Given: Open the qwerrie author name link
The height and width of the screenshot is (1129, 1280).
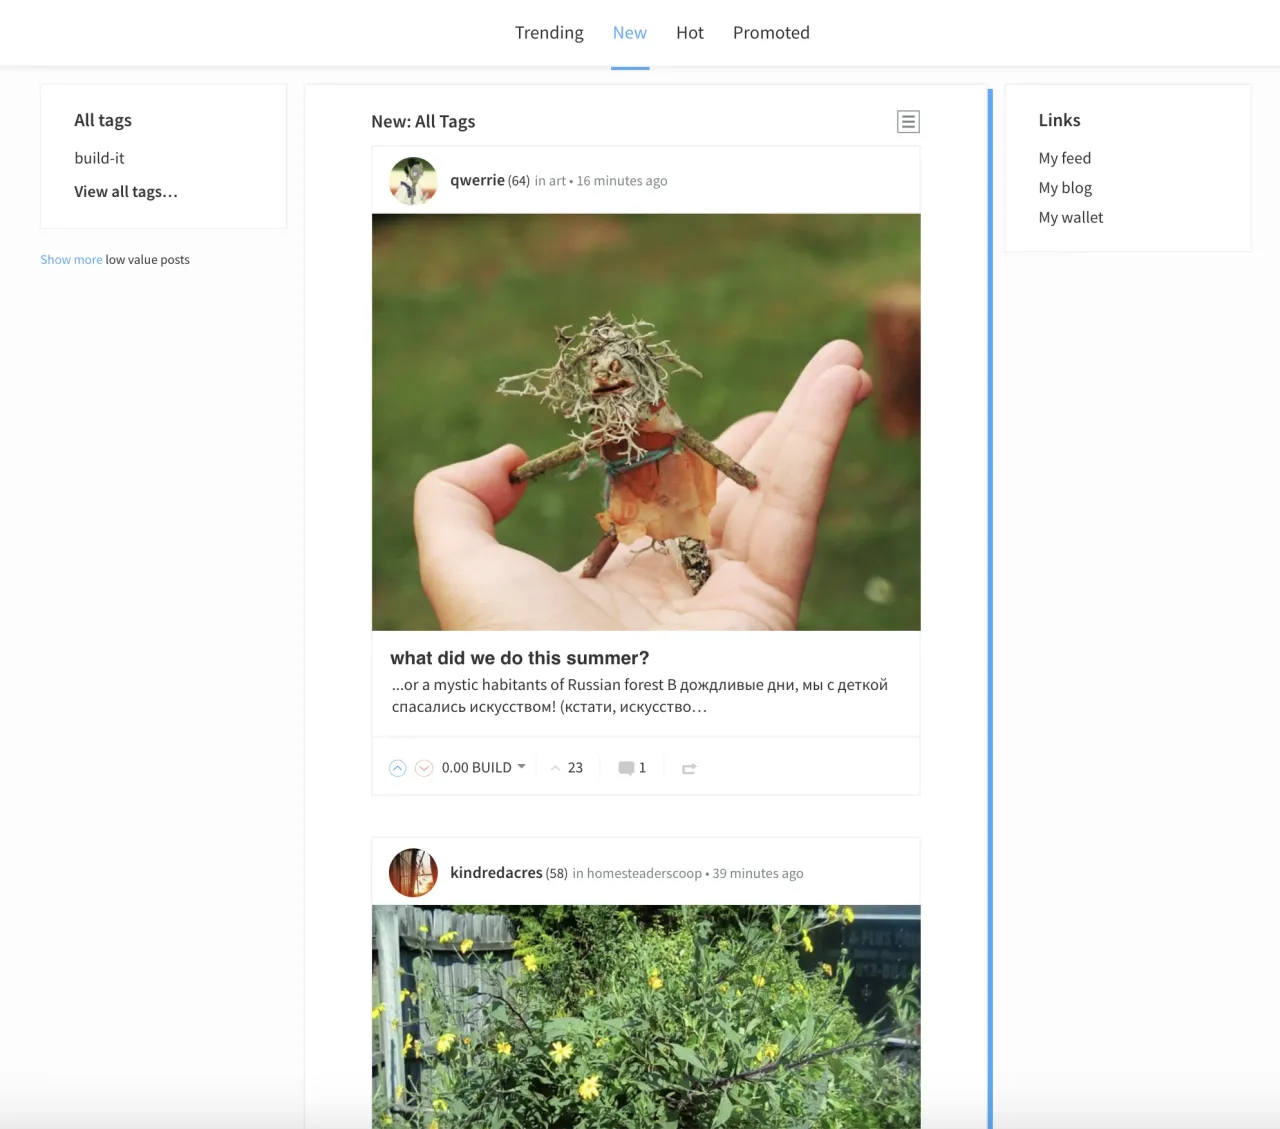Looking at the screenshot, I should pyautogui.click(x=477, y=180).
